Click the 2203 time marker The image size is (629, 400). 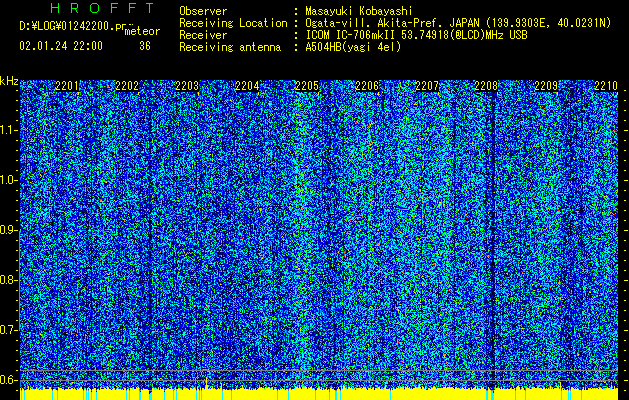pyautogui.click(x=187, y=86)
